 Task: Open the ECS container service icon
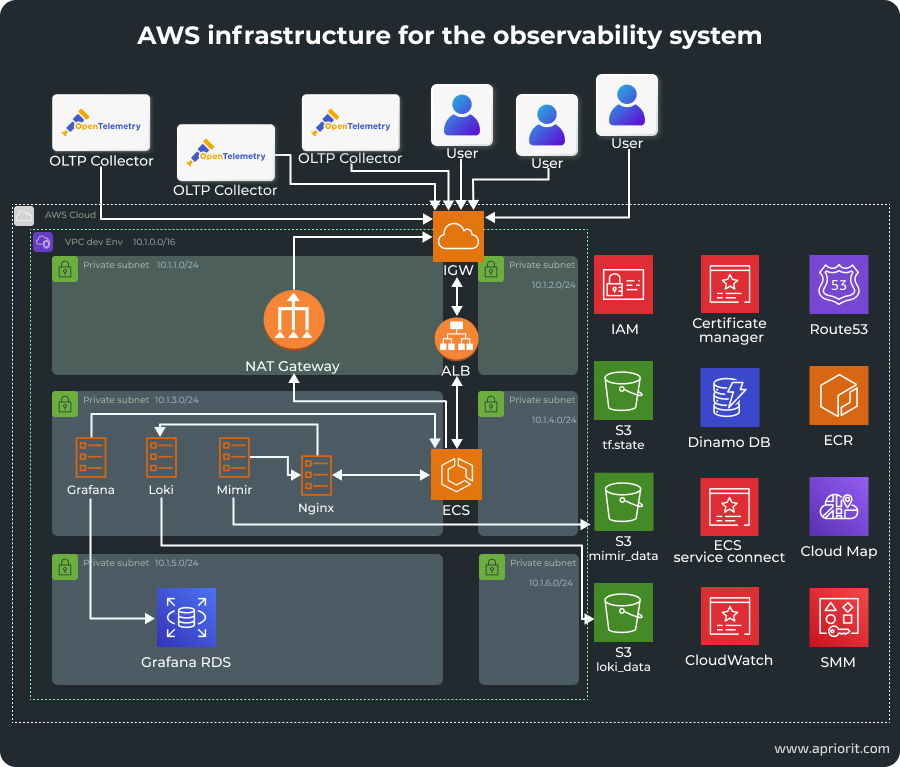457,475
